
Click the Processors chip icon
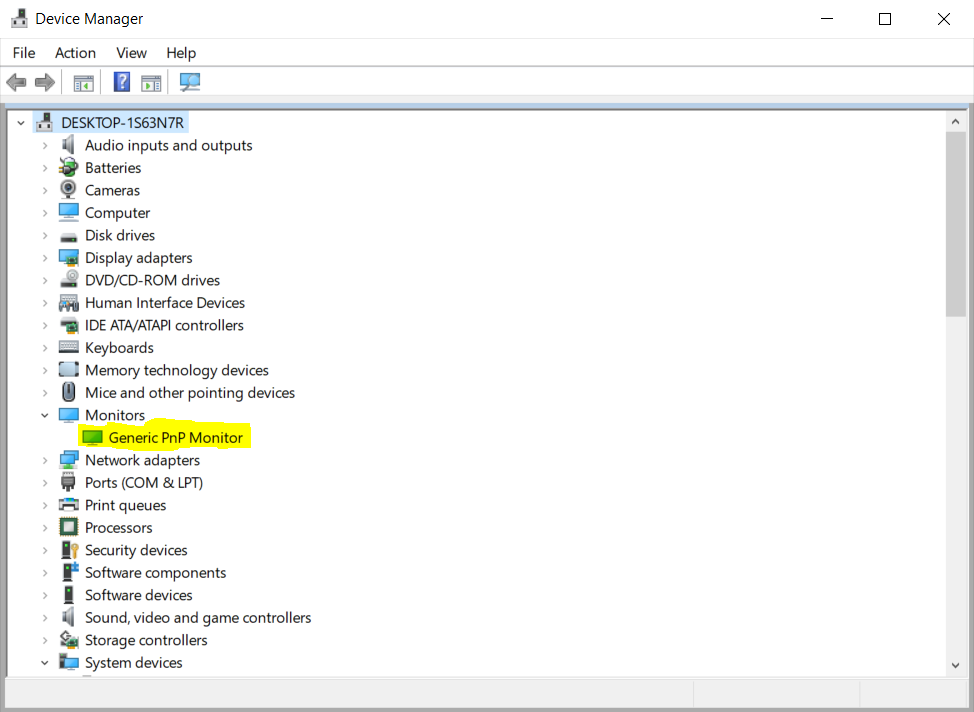(69, 528)
